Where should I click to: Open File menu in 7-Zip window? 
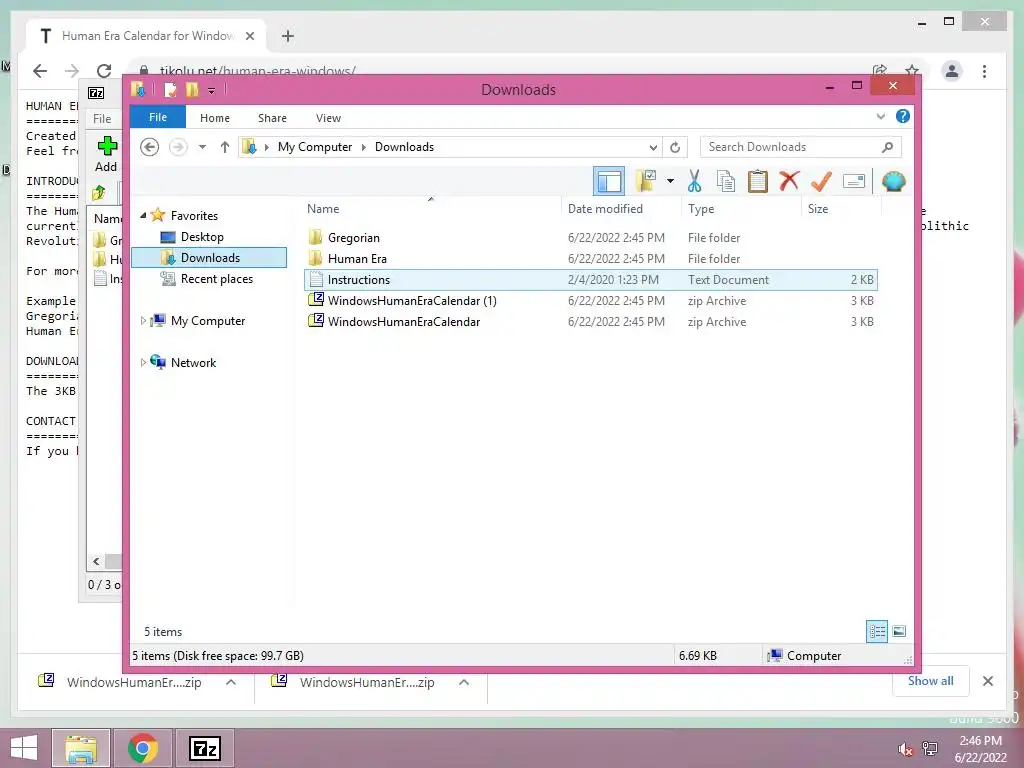[102, 119]
